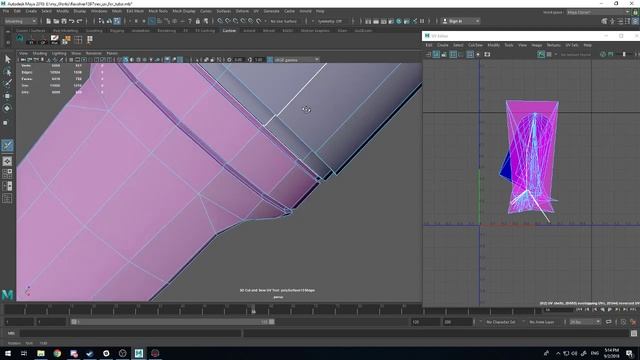Open the Cut/Sew menu in UV Editor
Viewport: 640px width, 360px height.
[x=475, y=45]
